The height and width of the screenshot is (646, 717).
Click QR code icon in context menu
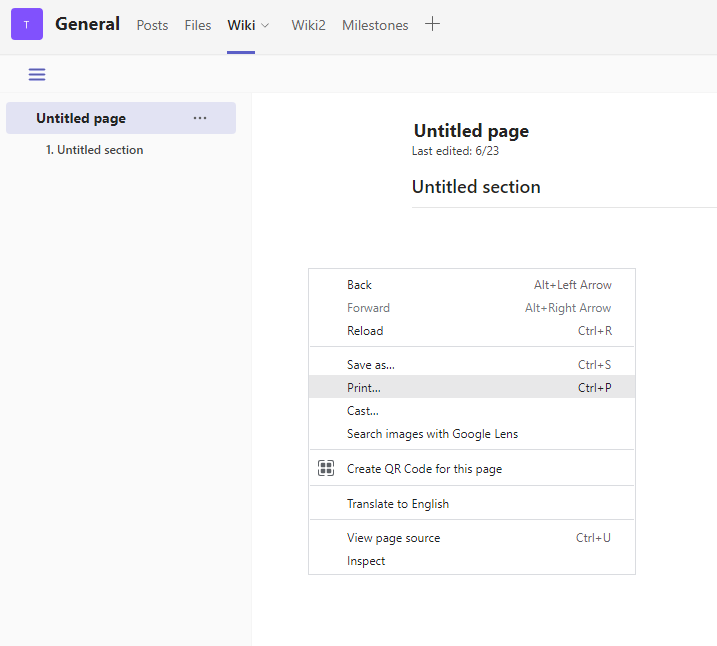[x=326, y=468]
